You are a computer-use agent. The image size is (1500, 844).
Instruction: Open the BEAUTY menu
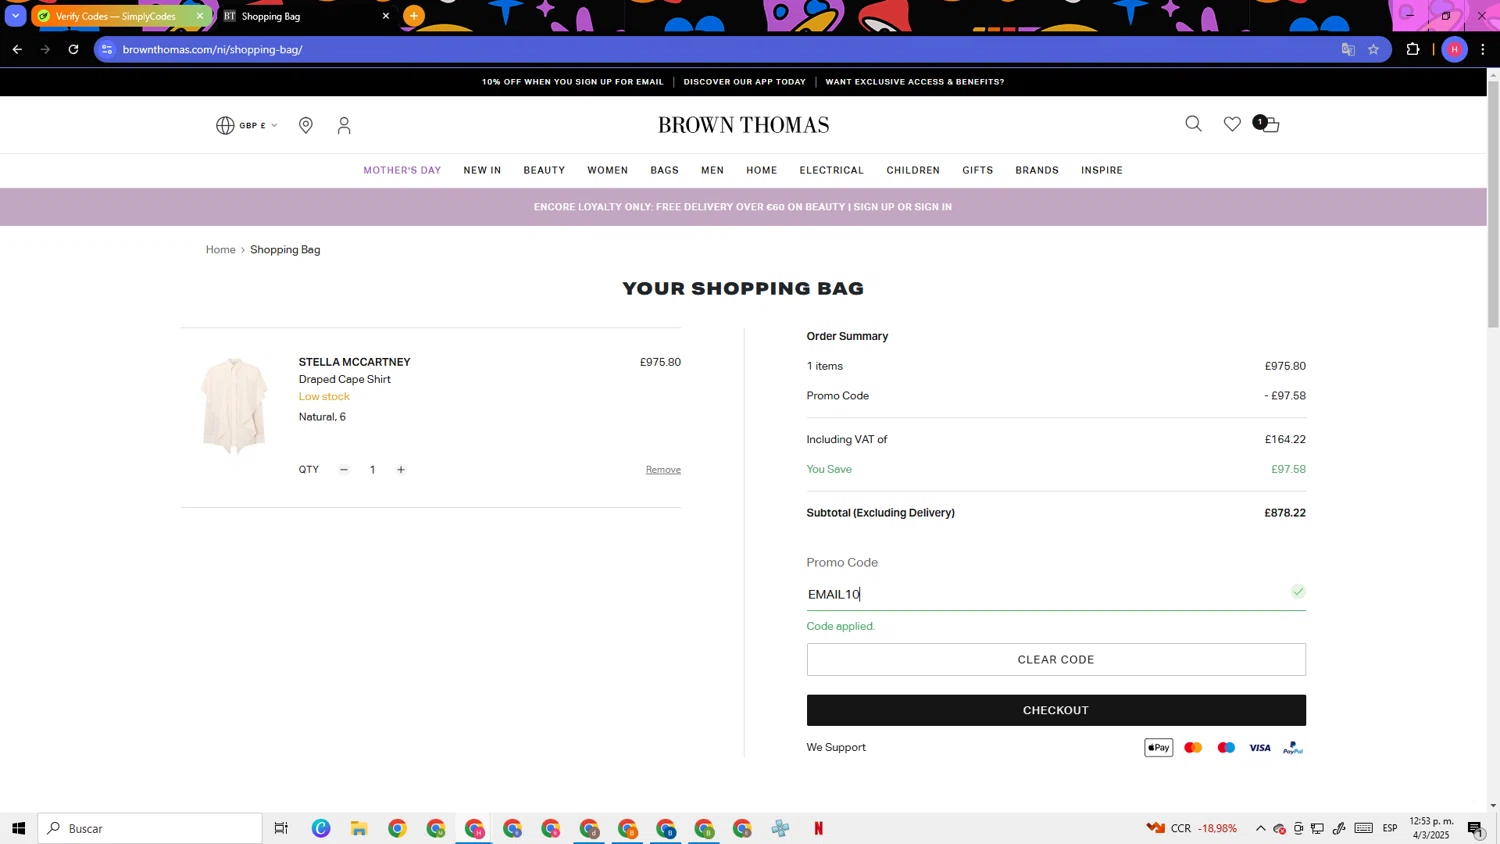pos(544,170)
